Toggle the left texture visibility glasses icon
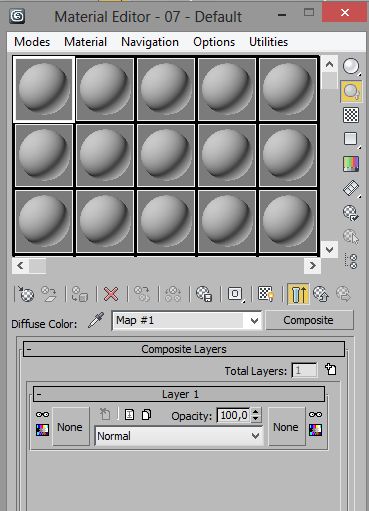Screen dimensions: 369x511 pos(43,415)
